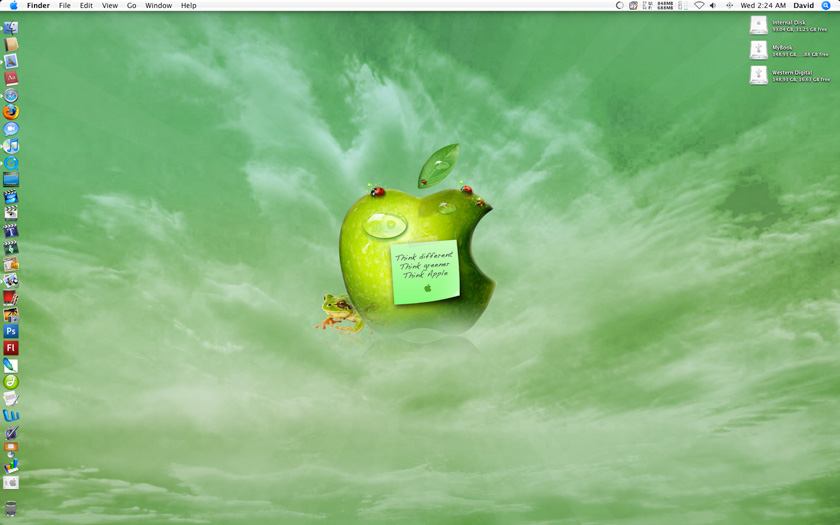The image size is (840, 525).
Task: Open the dark screen icon below QuickTime
Action: (11, 179)
